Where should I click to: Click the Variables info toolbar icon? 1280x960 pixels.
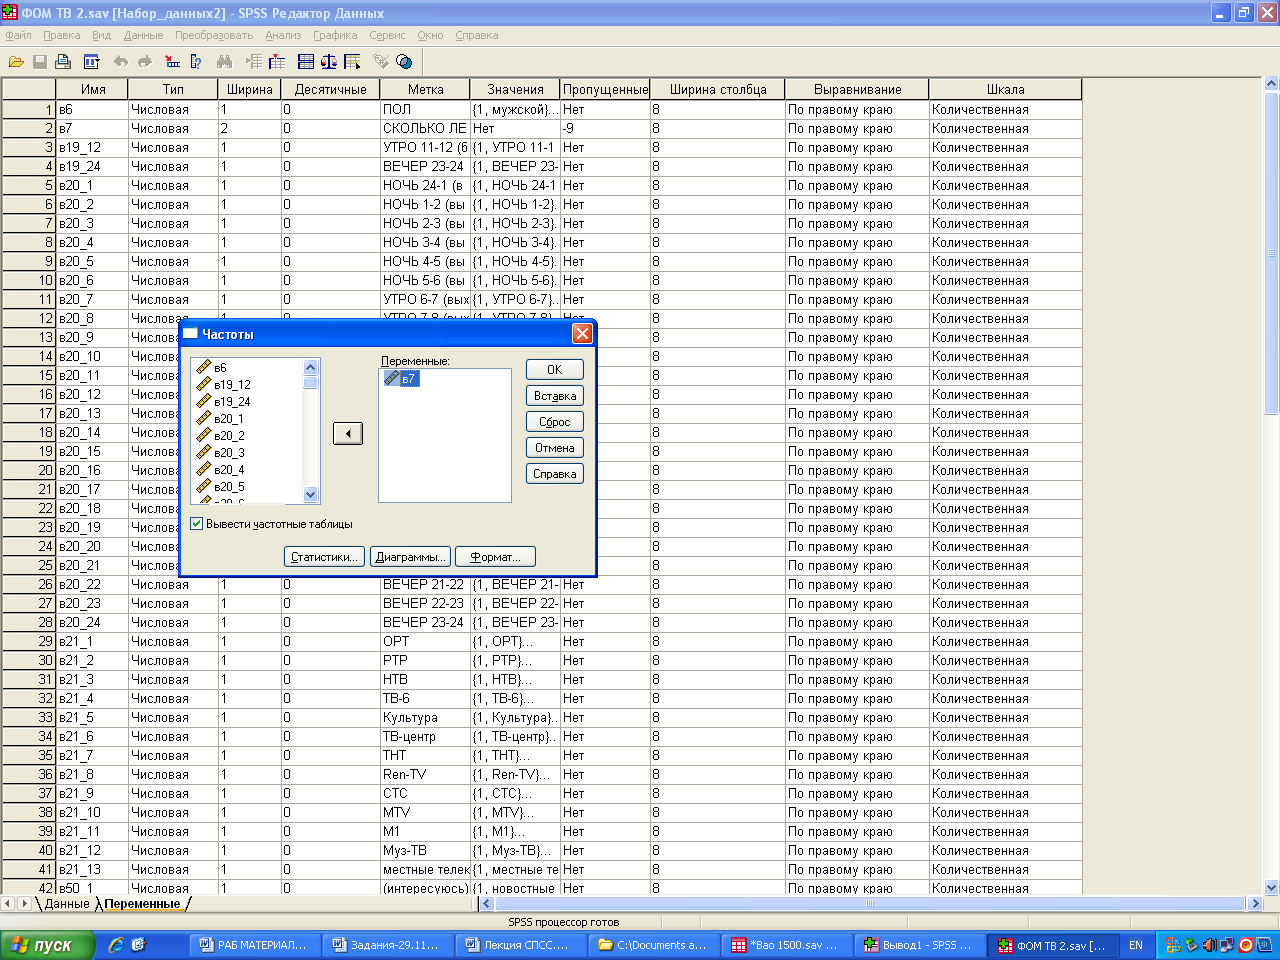196,62
